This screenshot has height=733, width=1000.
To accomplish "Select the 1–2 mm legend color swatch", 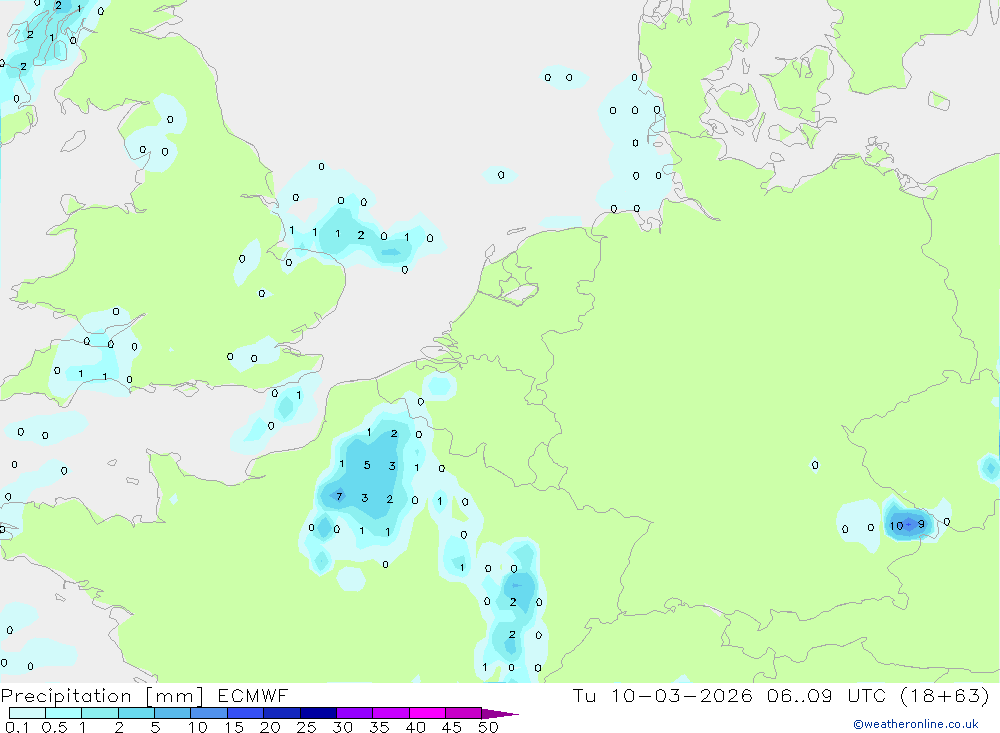I will 99,713.
